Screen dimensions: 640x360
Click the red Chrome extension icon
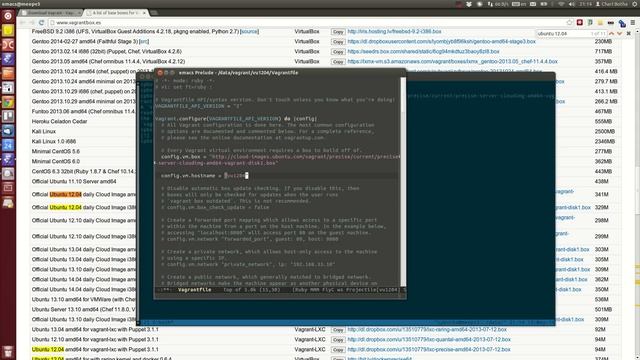(x=580, y=22)
